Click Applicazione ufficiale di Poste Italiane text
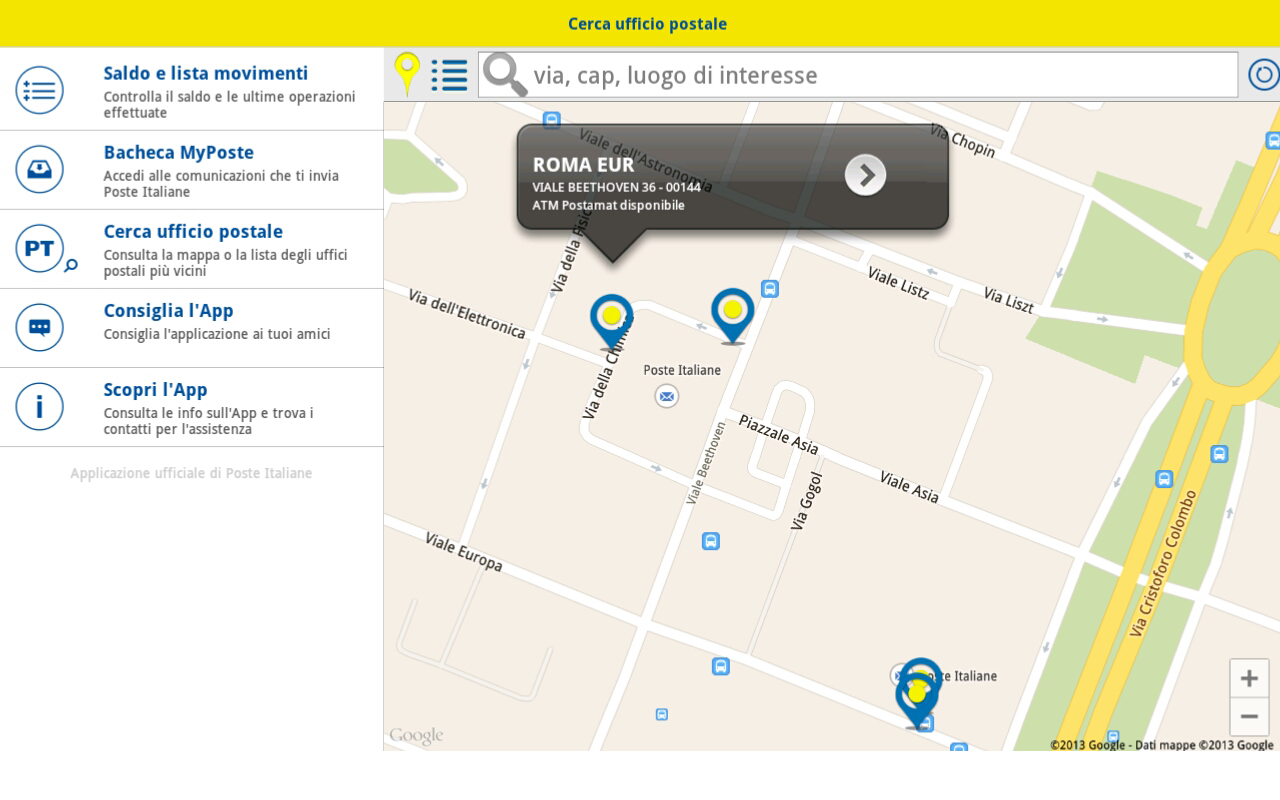Image resolution: width=1280 pixels, height=800 pixels. point(191,473)
